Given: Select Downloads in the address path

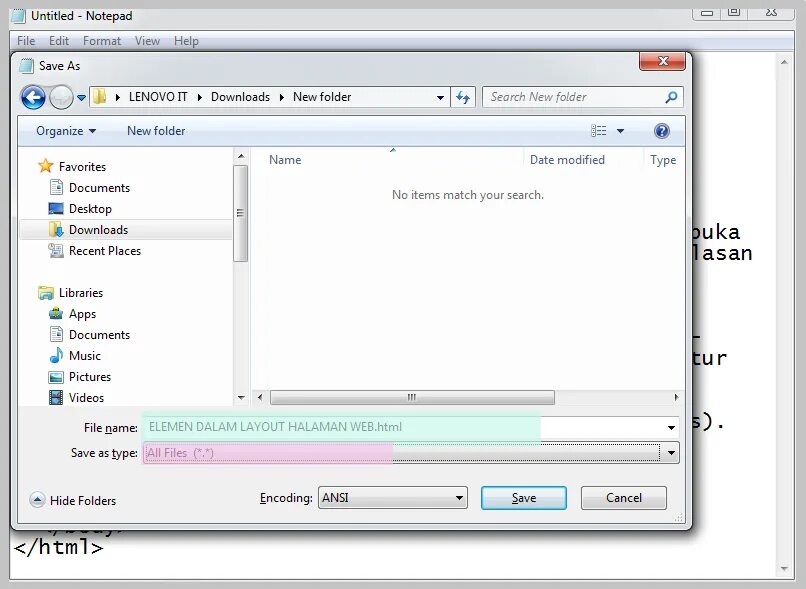Looking at the screenshot, I should coord(240,97).
